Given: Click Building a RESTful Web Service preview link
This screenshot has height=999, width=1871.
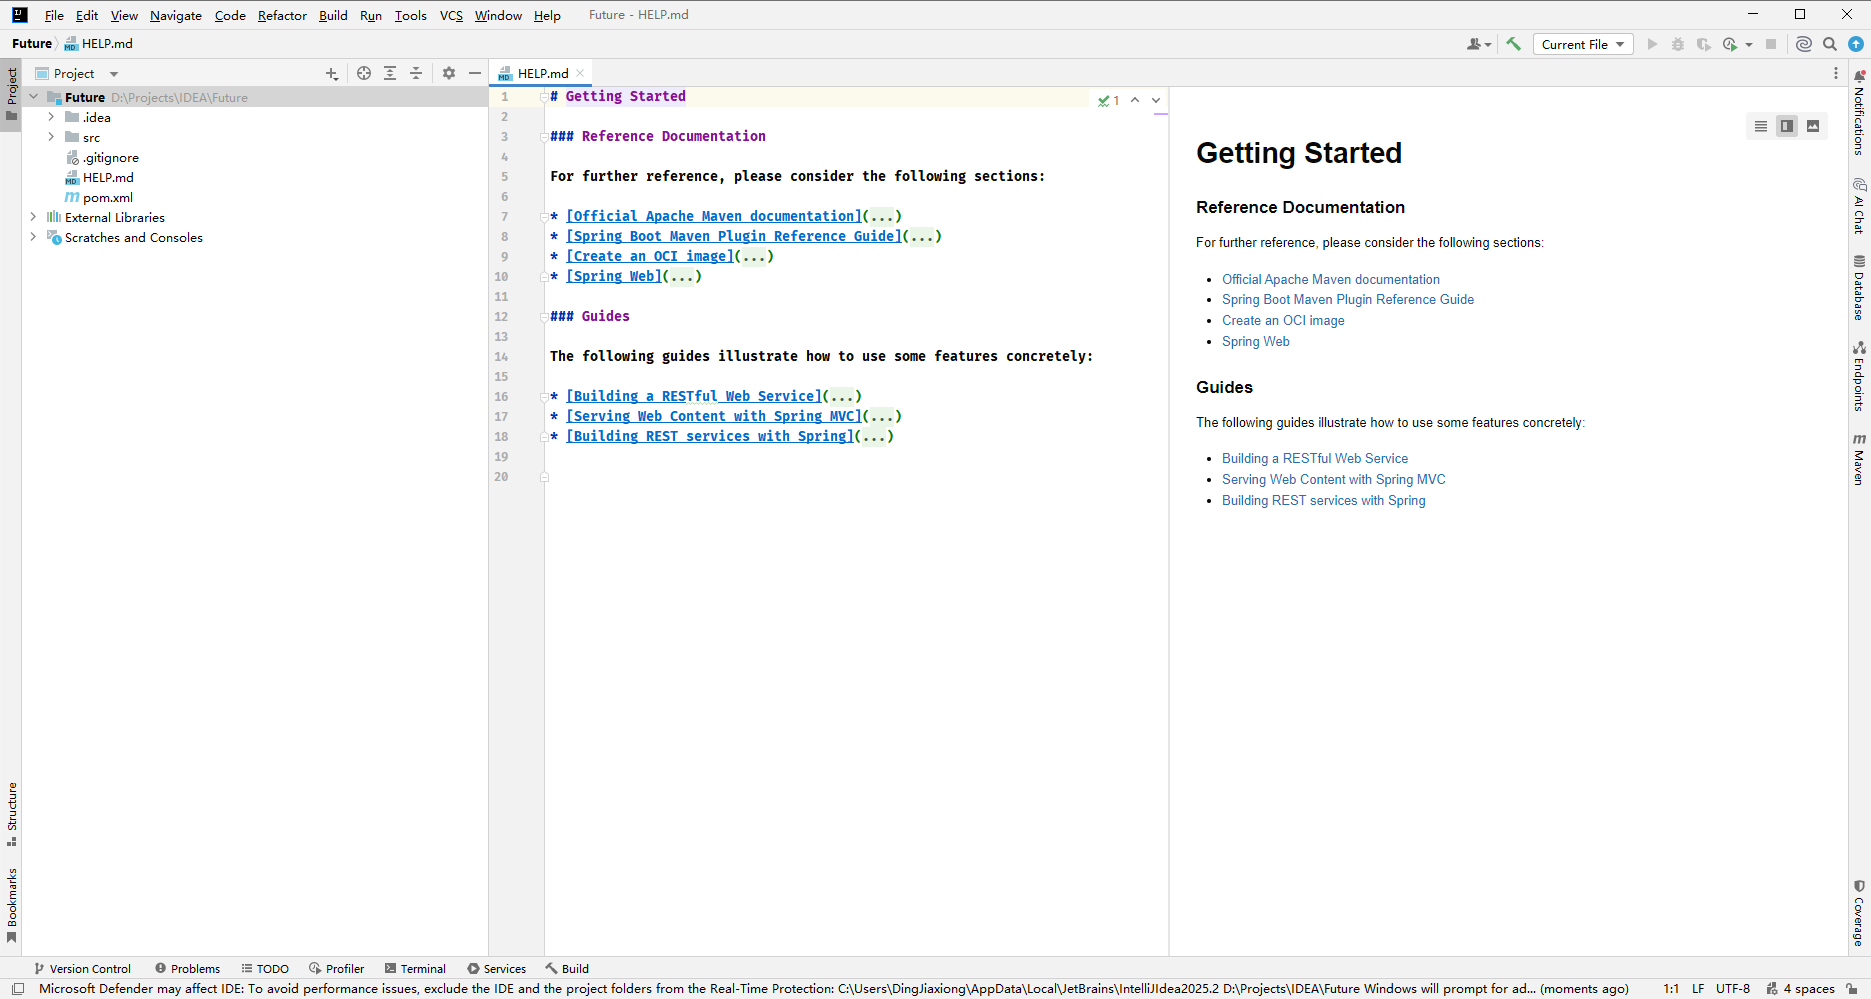Looking at the screenshot, I should point(1314,458).
